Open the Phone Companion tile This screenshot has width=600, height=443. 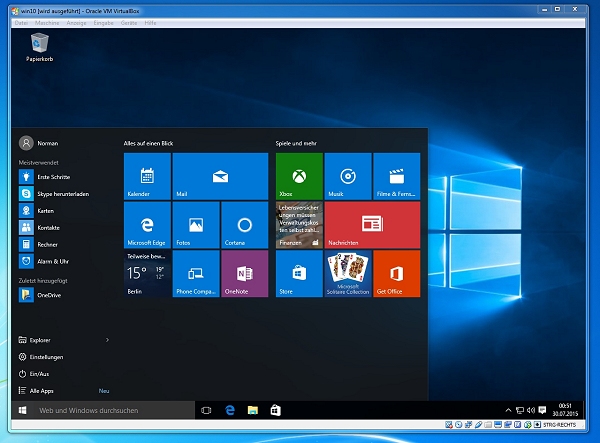tap(196, 274)
